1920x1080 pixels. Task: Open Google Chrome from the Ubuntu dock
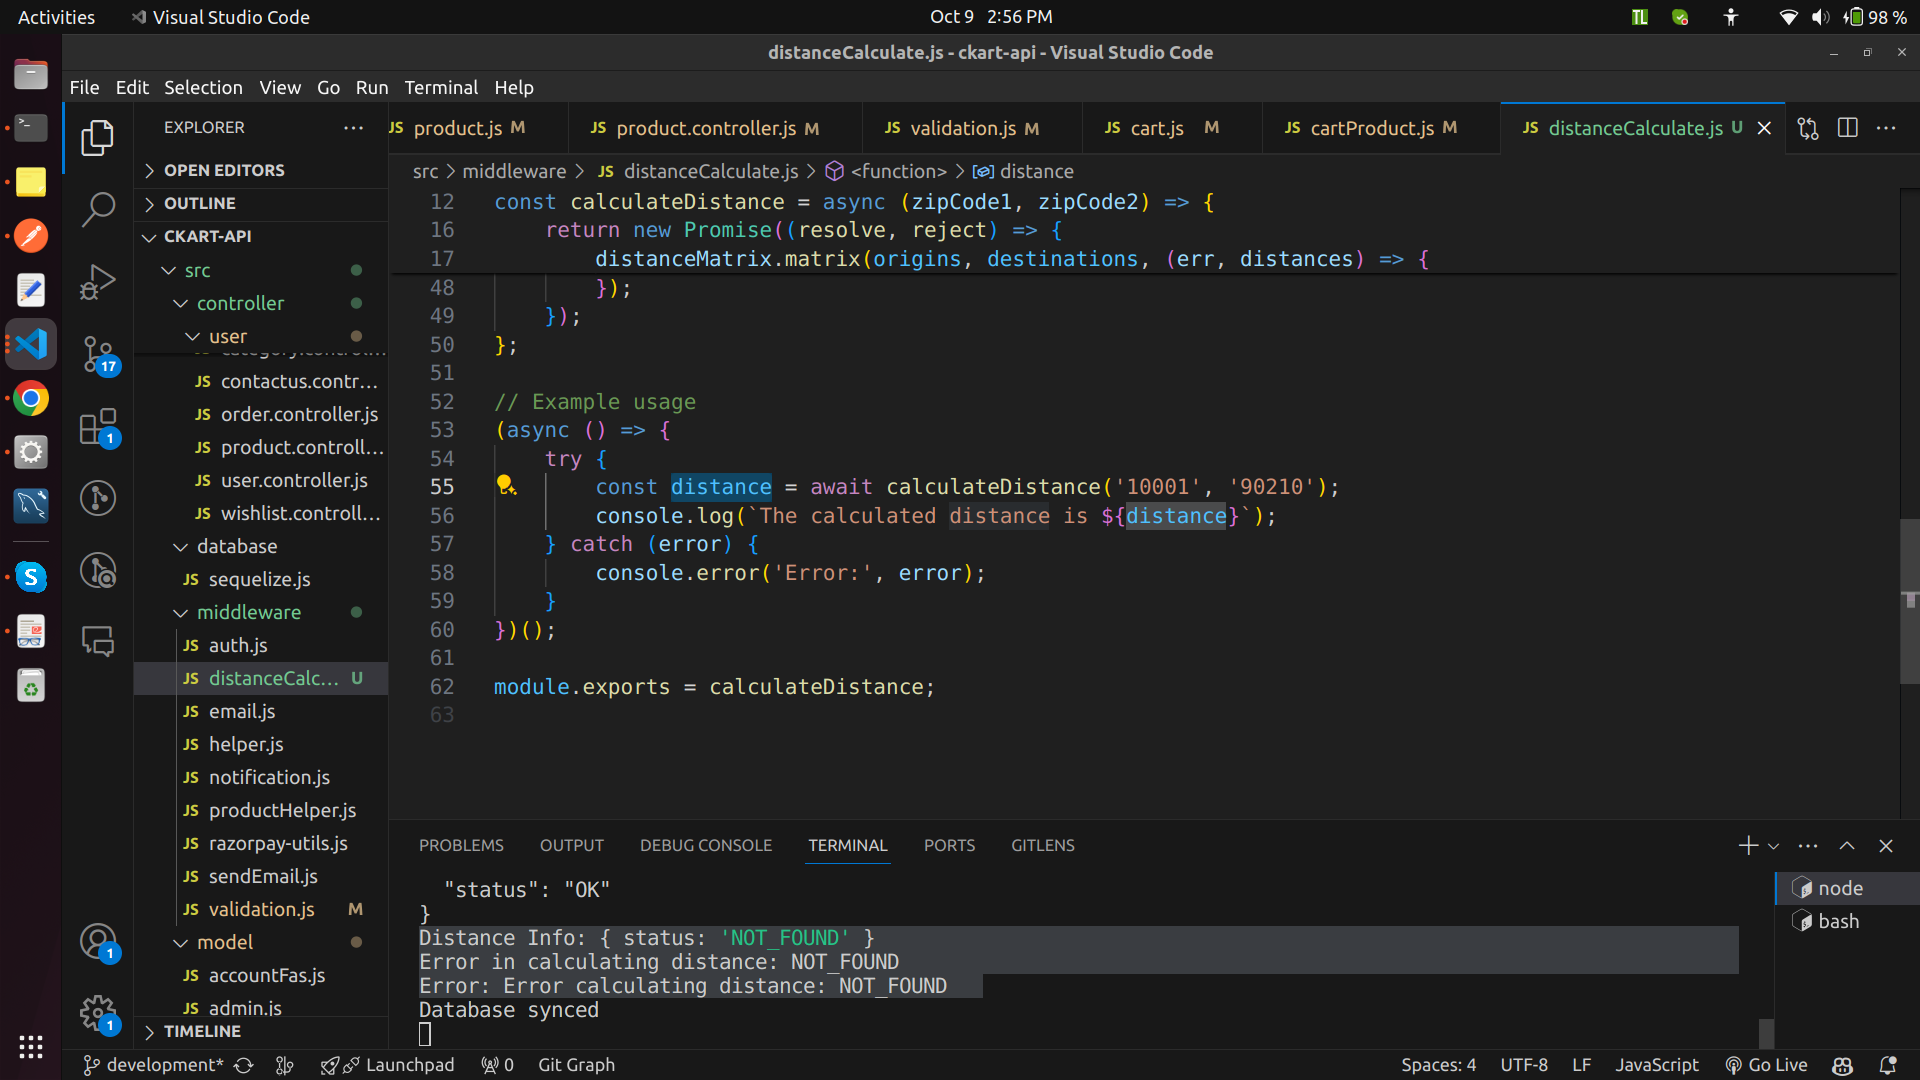(31, 399)
